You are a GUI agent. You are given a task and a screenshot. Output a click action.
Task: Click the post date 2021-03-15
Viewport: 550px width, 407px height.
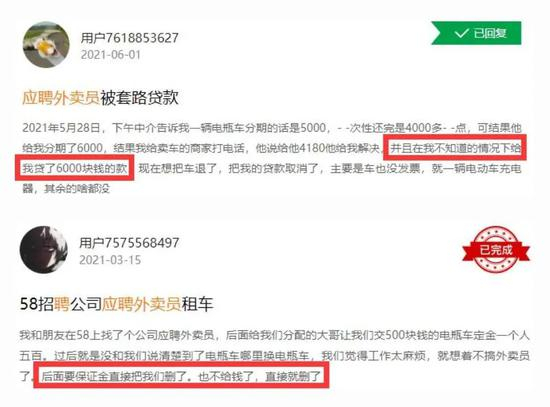(x=110, y=260)
